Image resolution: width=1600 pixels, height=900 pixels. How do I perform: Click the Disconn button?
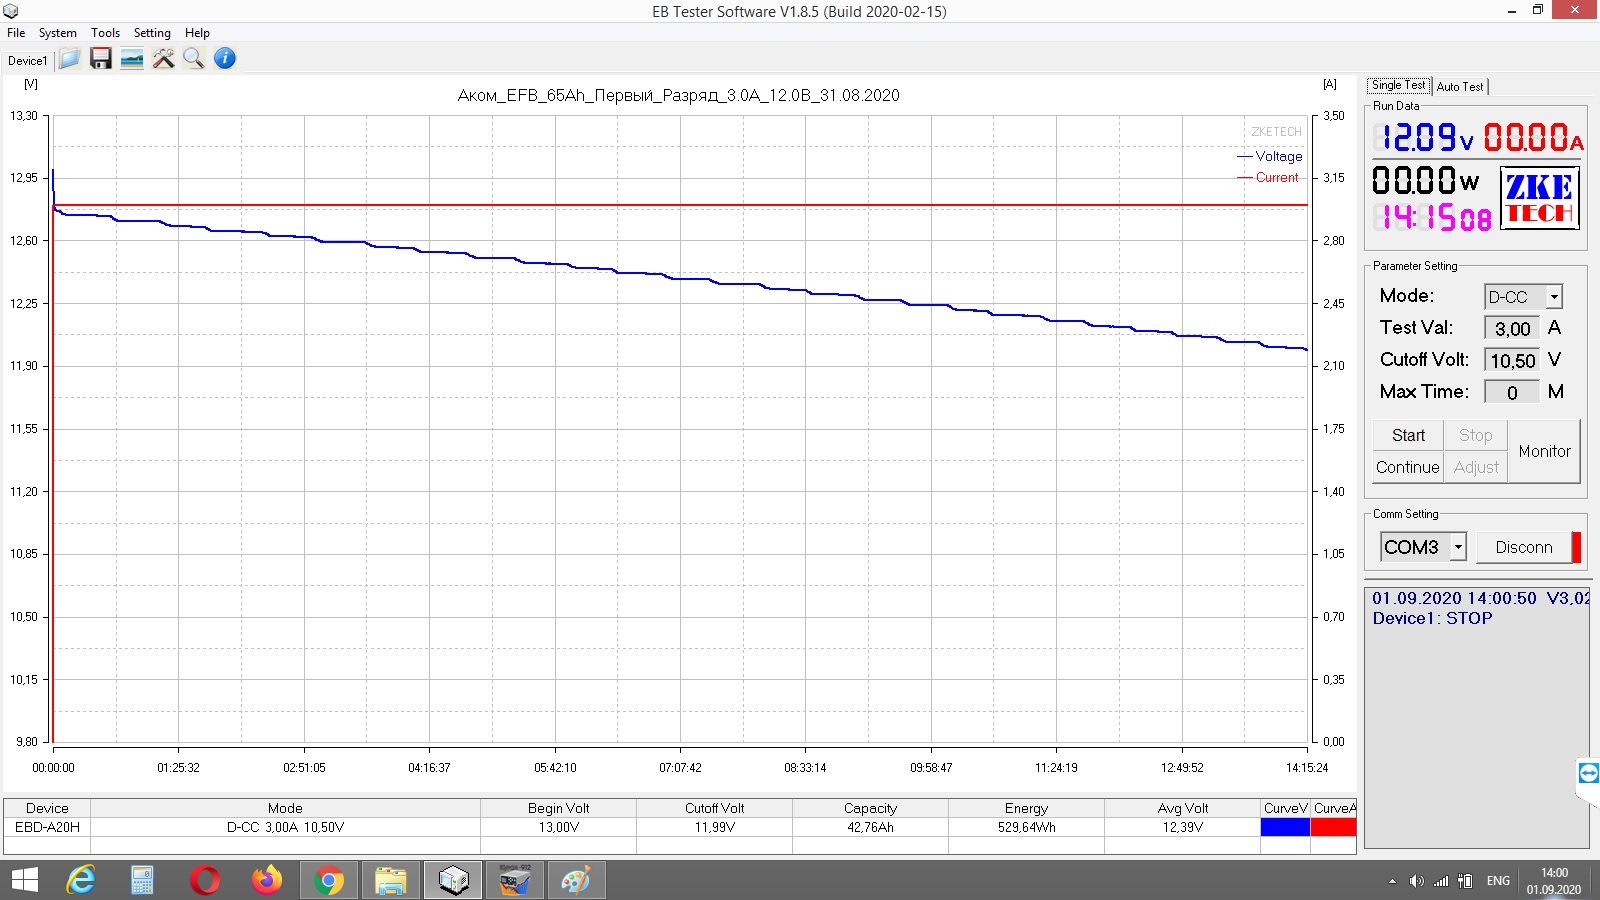coord(1524,547)
